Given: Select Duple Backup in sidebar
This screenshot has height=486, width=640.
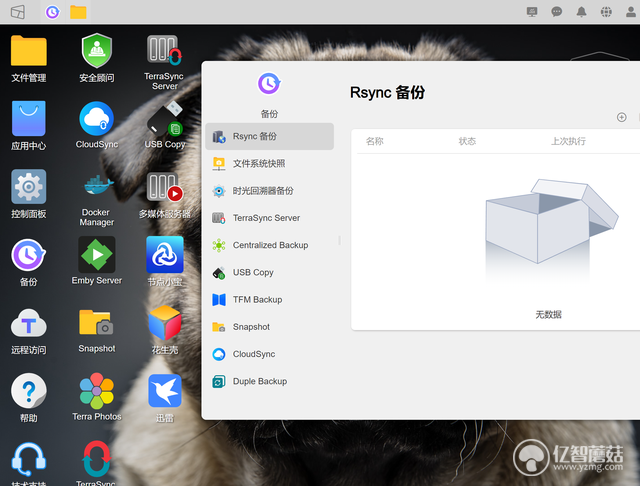Looking at the screenshot, I should pos(269,382).
